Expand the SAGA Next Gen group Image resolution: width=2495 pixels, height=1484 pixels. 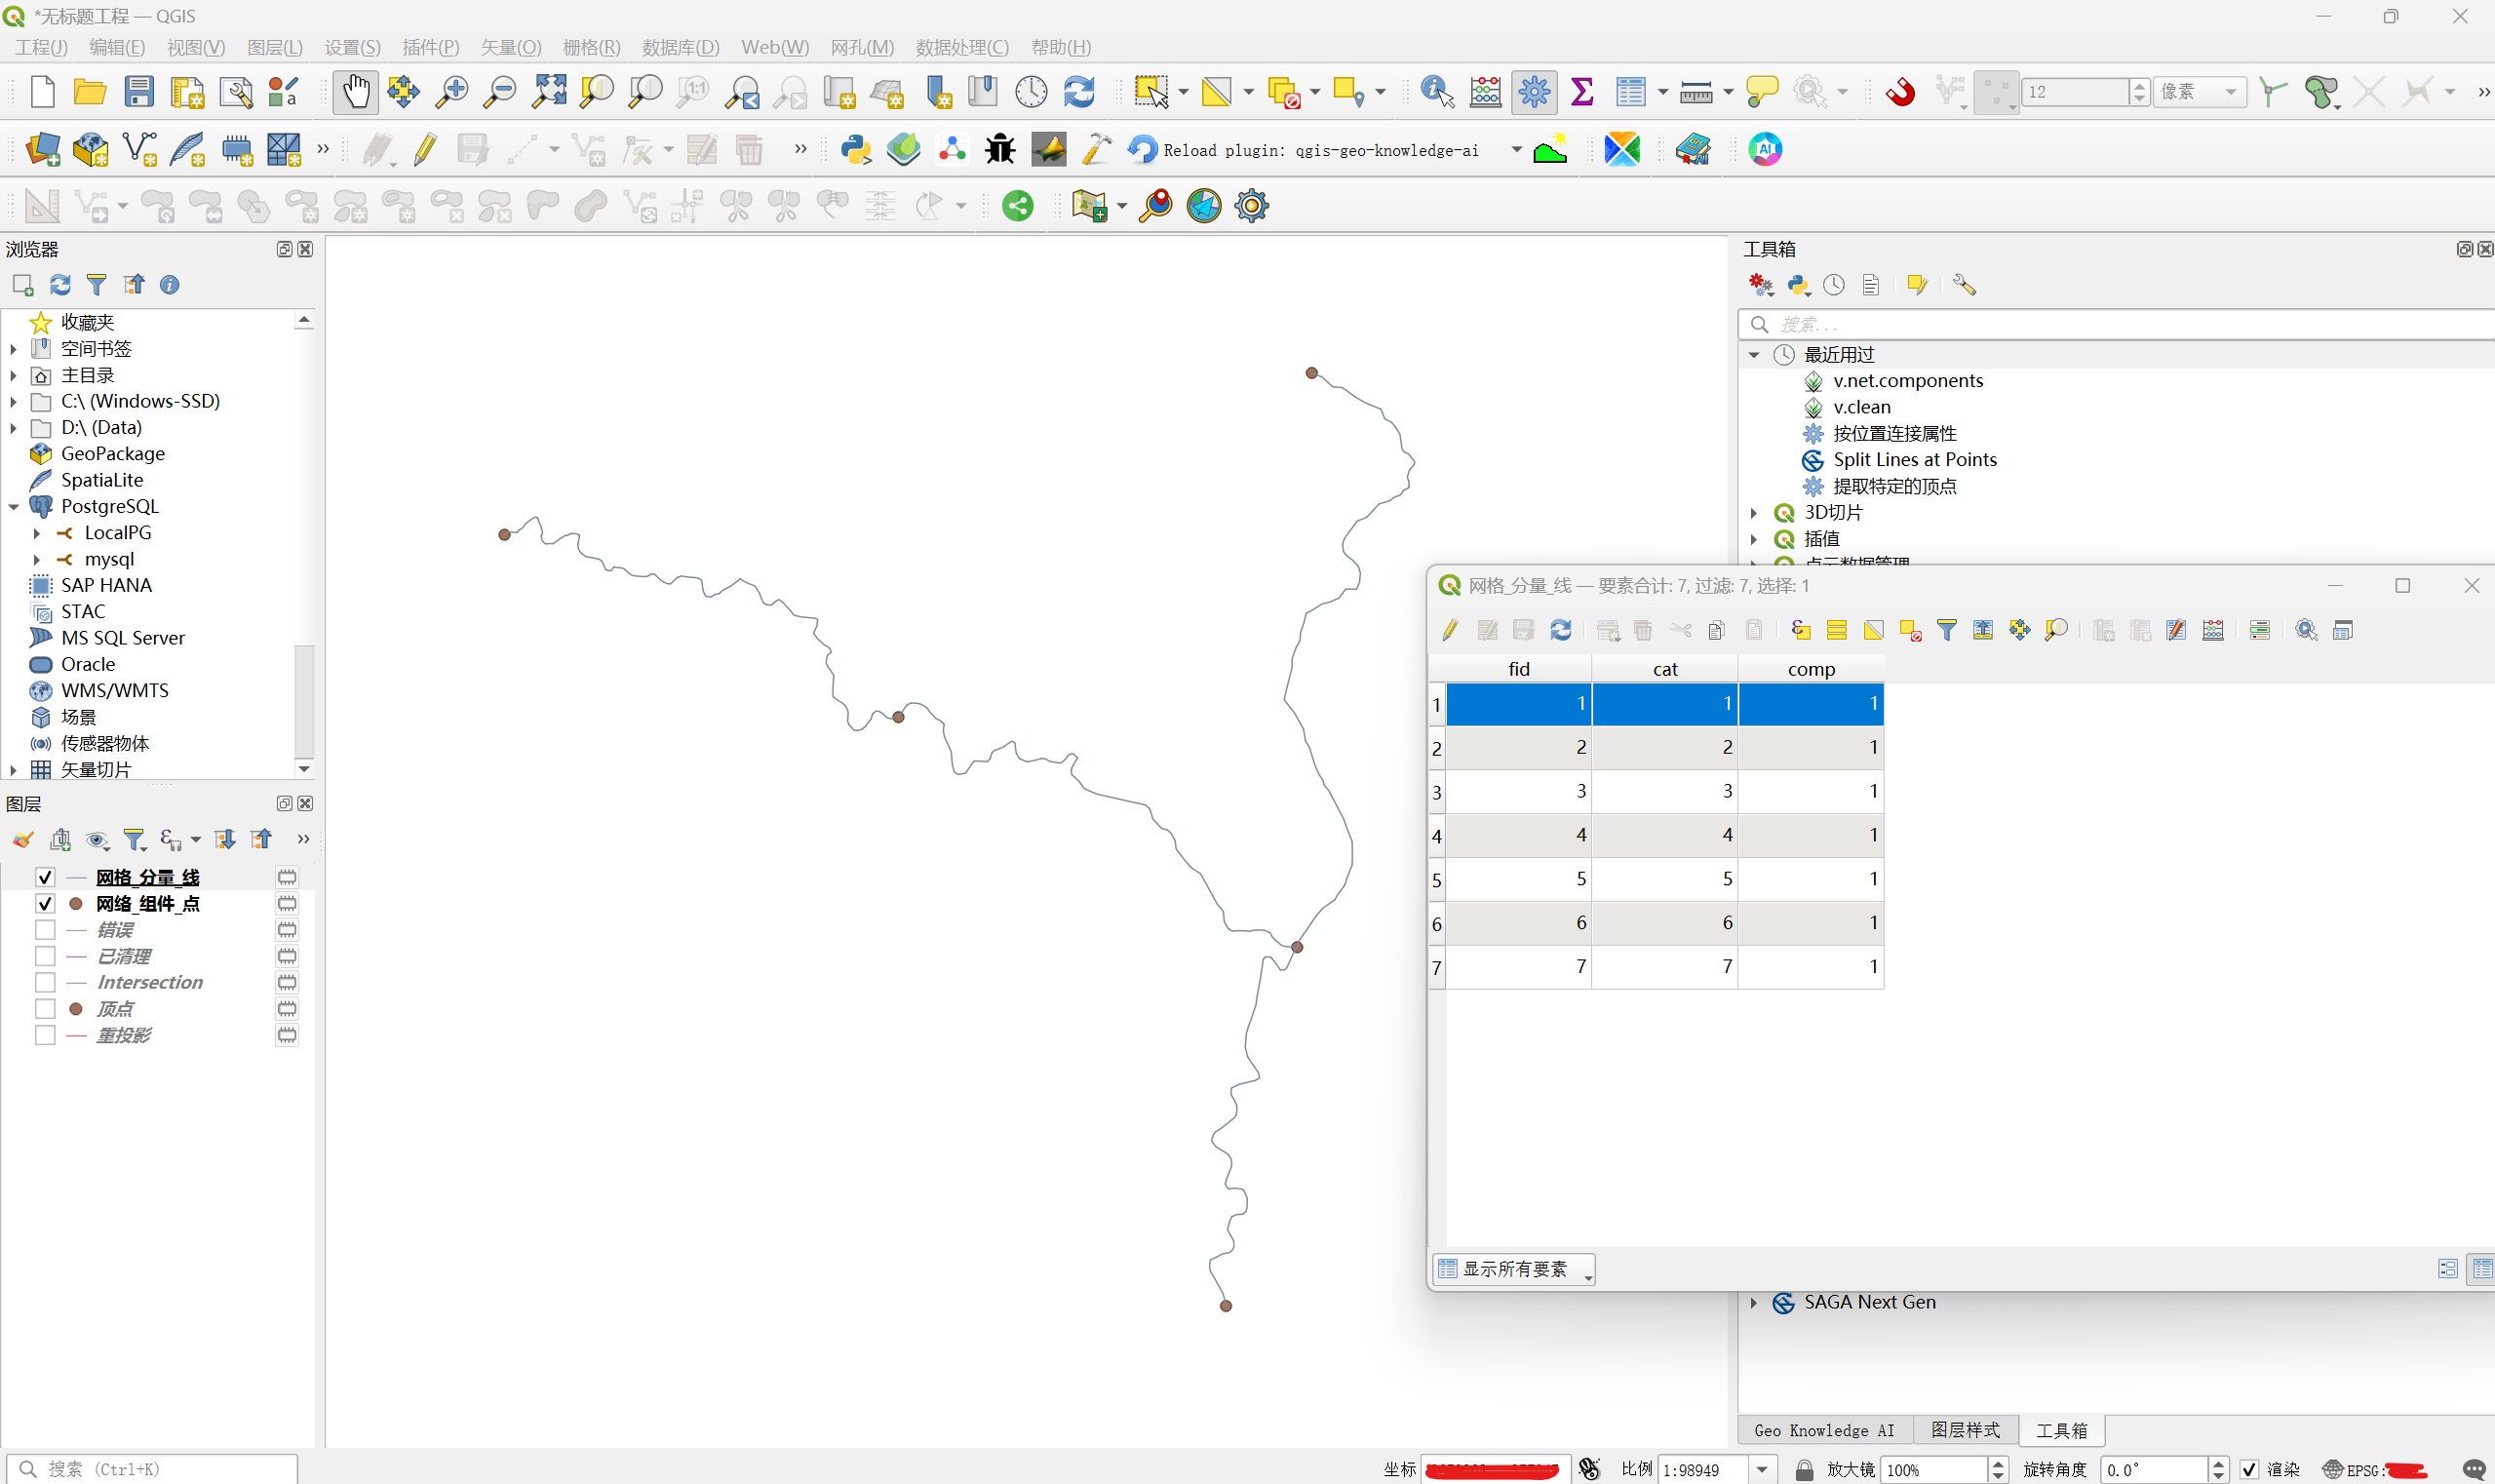pyautogui.click(x=1754, y=1302)
